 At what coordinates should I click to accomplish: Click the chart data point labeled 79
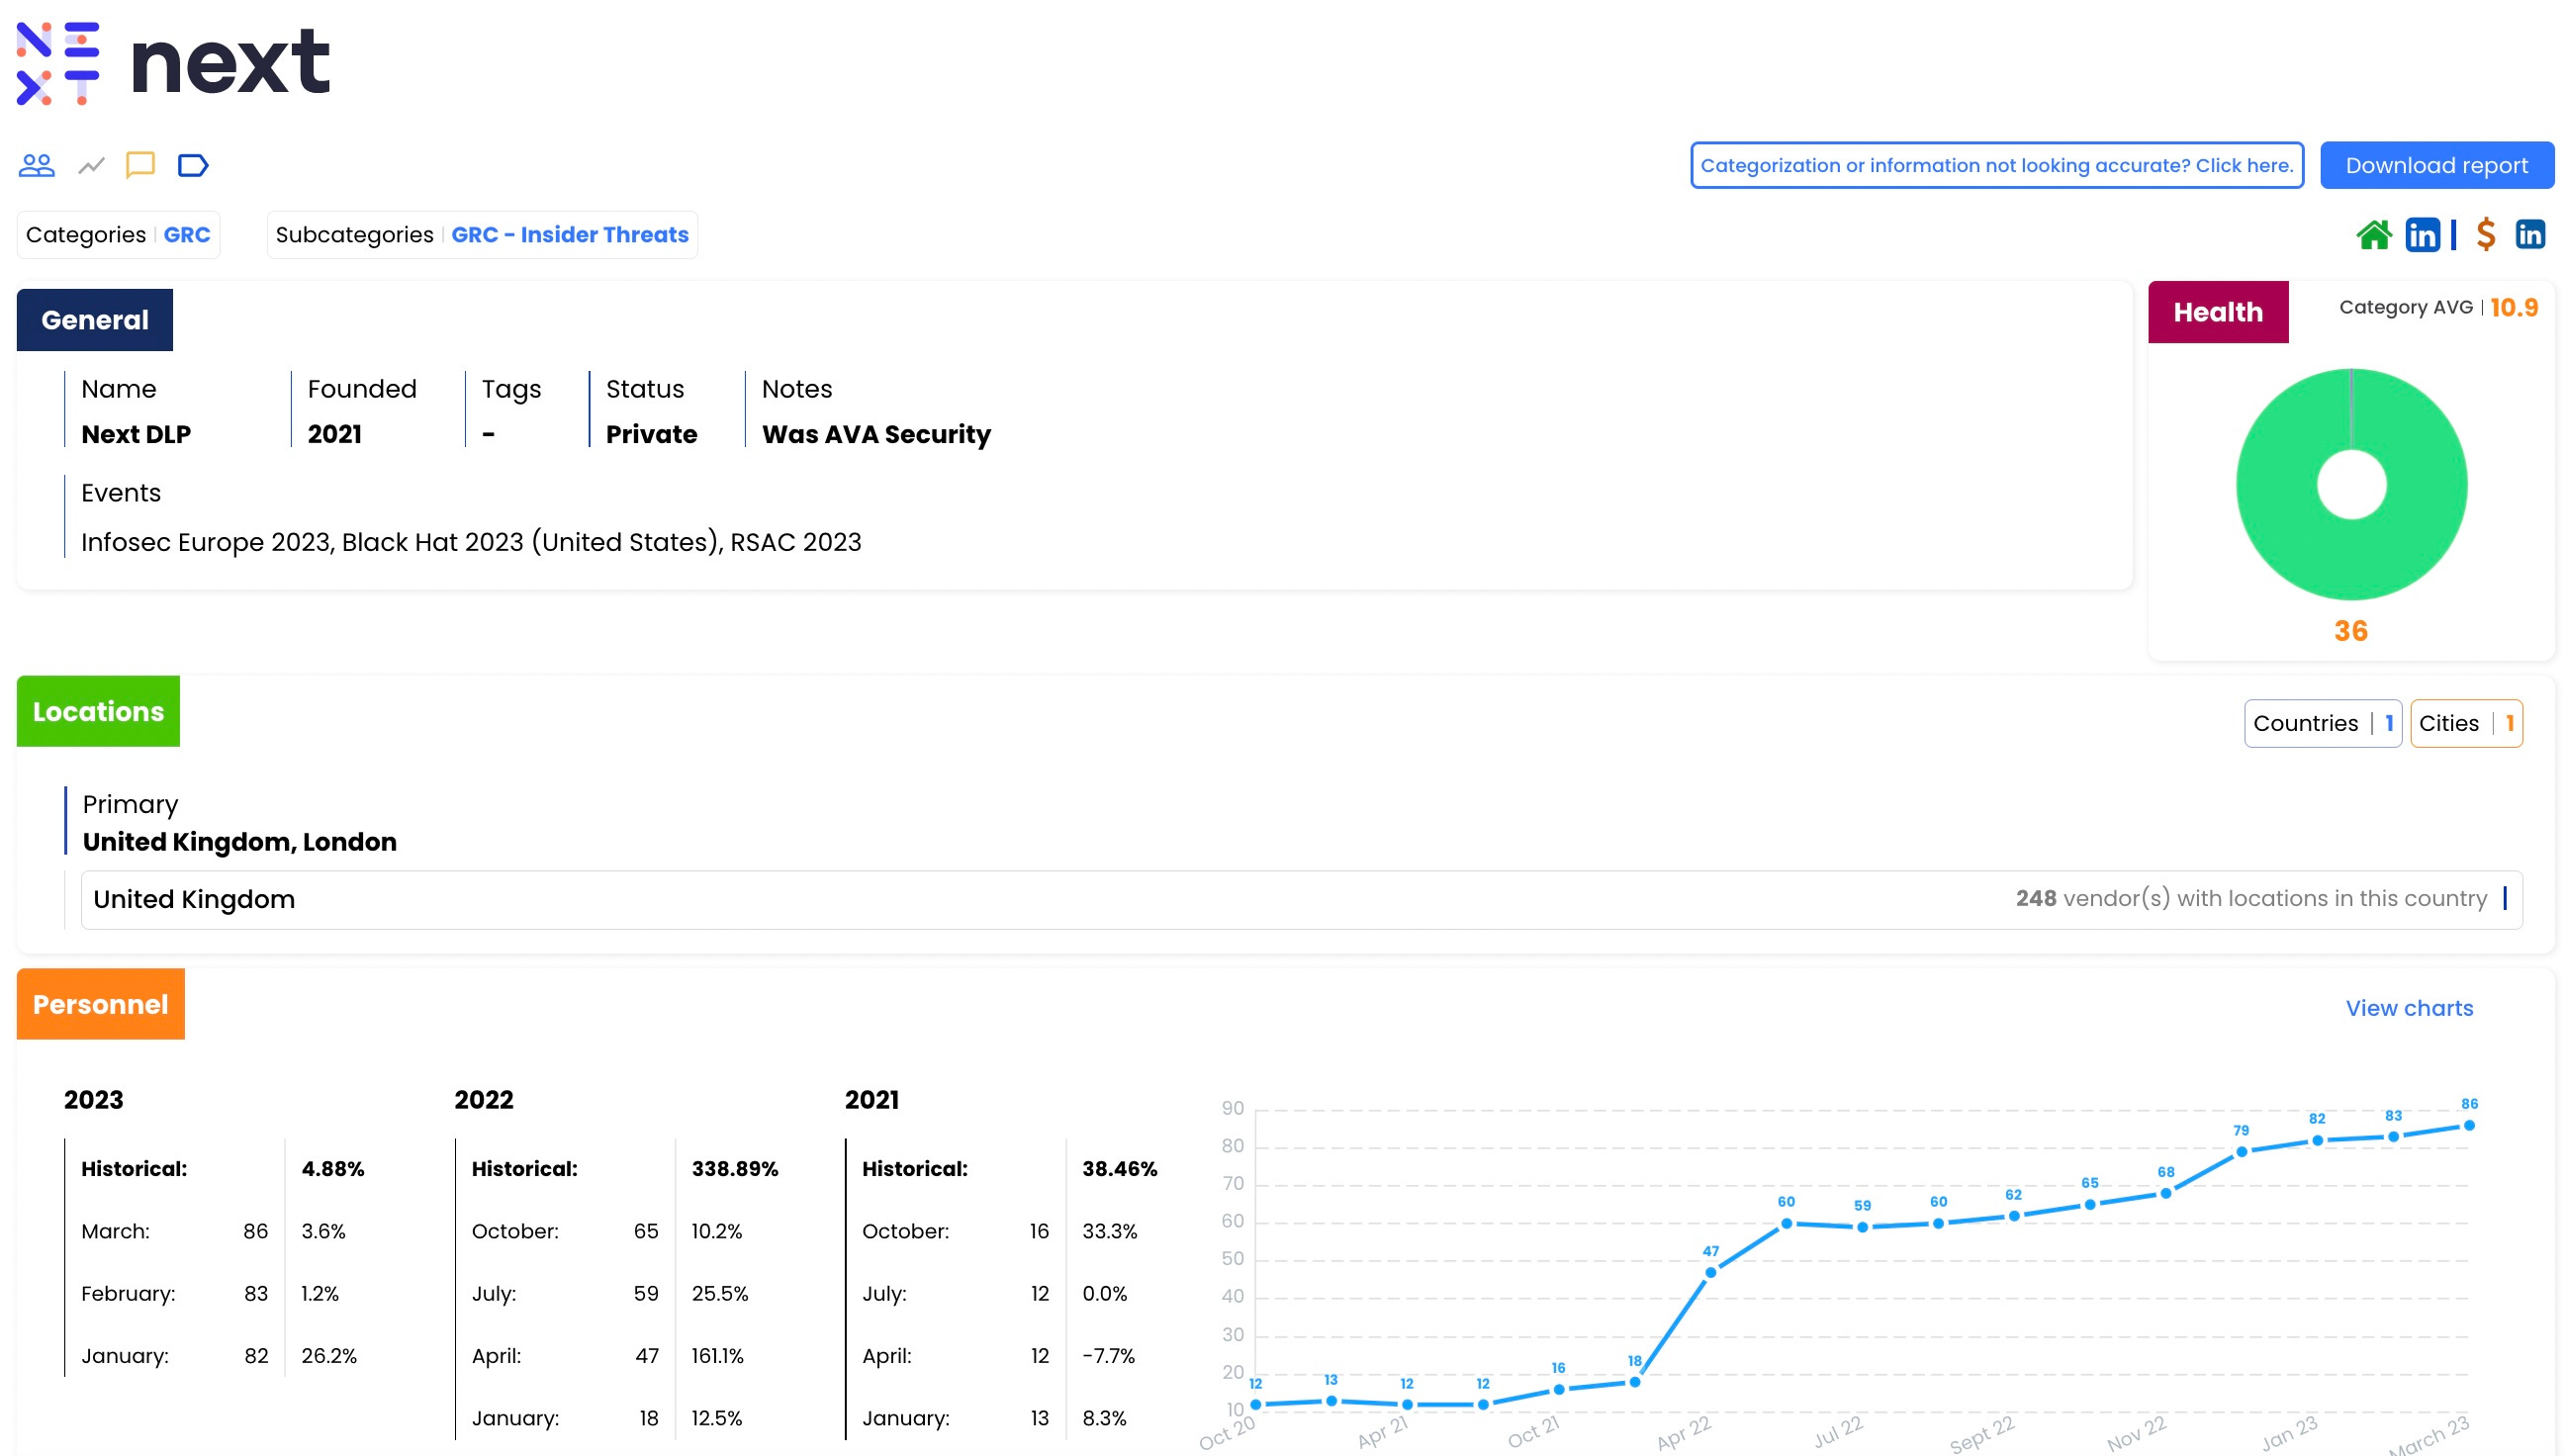point(2242,1152)
